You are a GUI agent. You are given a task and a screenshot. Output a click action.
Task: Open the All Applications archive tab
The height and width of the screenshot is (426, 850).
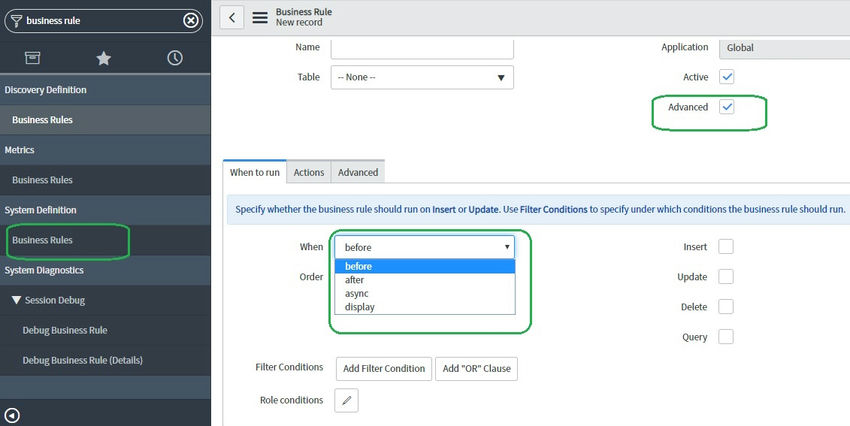pos(33,58)
